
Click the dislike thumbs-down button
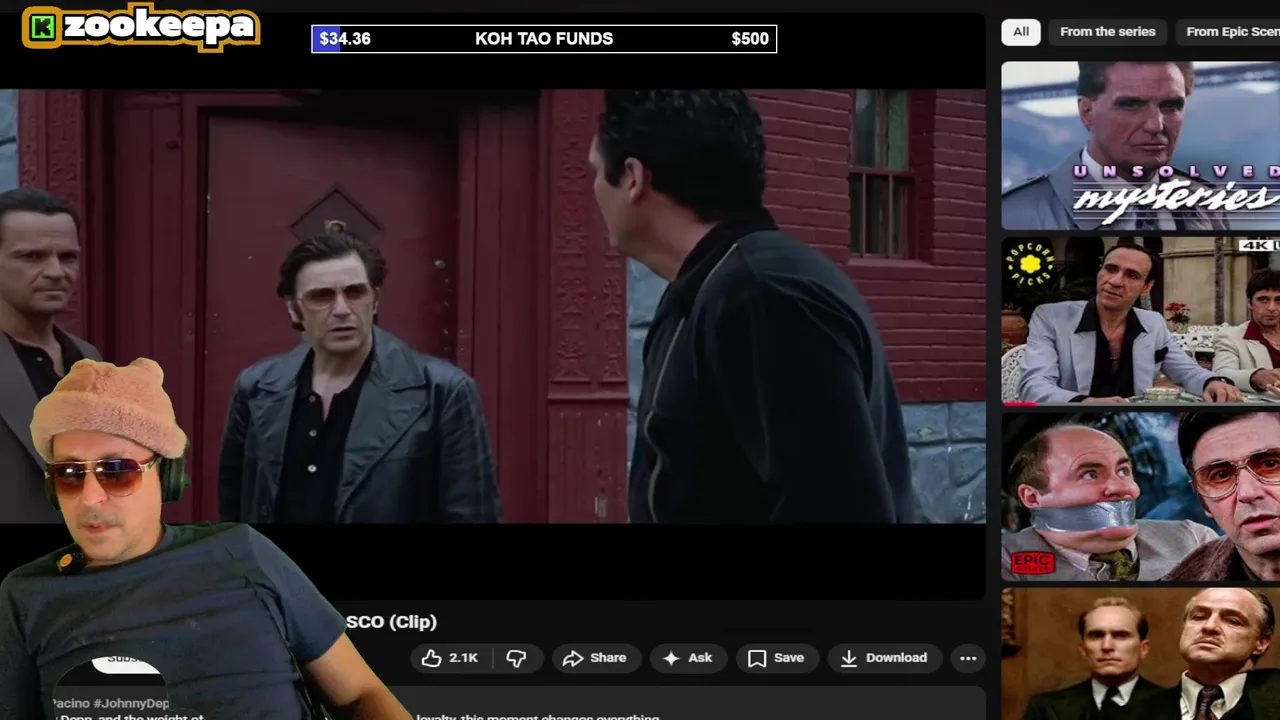click(517, 658)
